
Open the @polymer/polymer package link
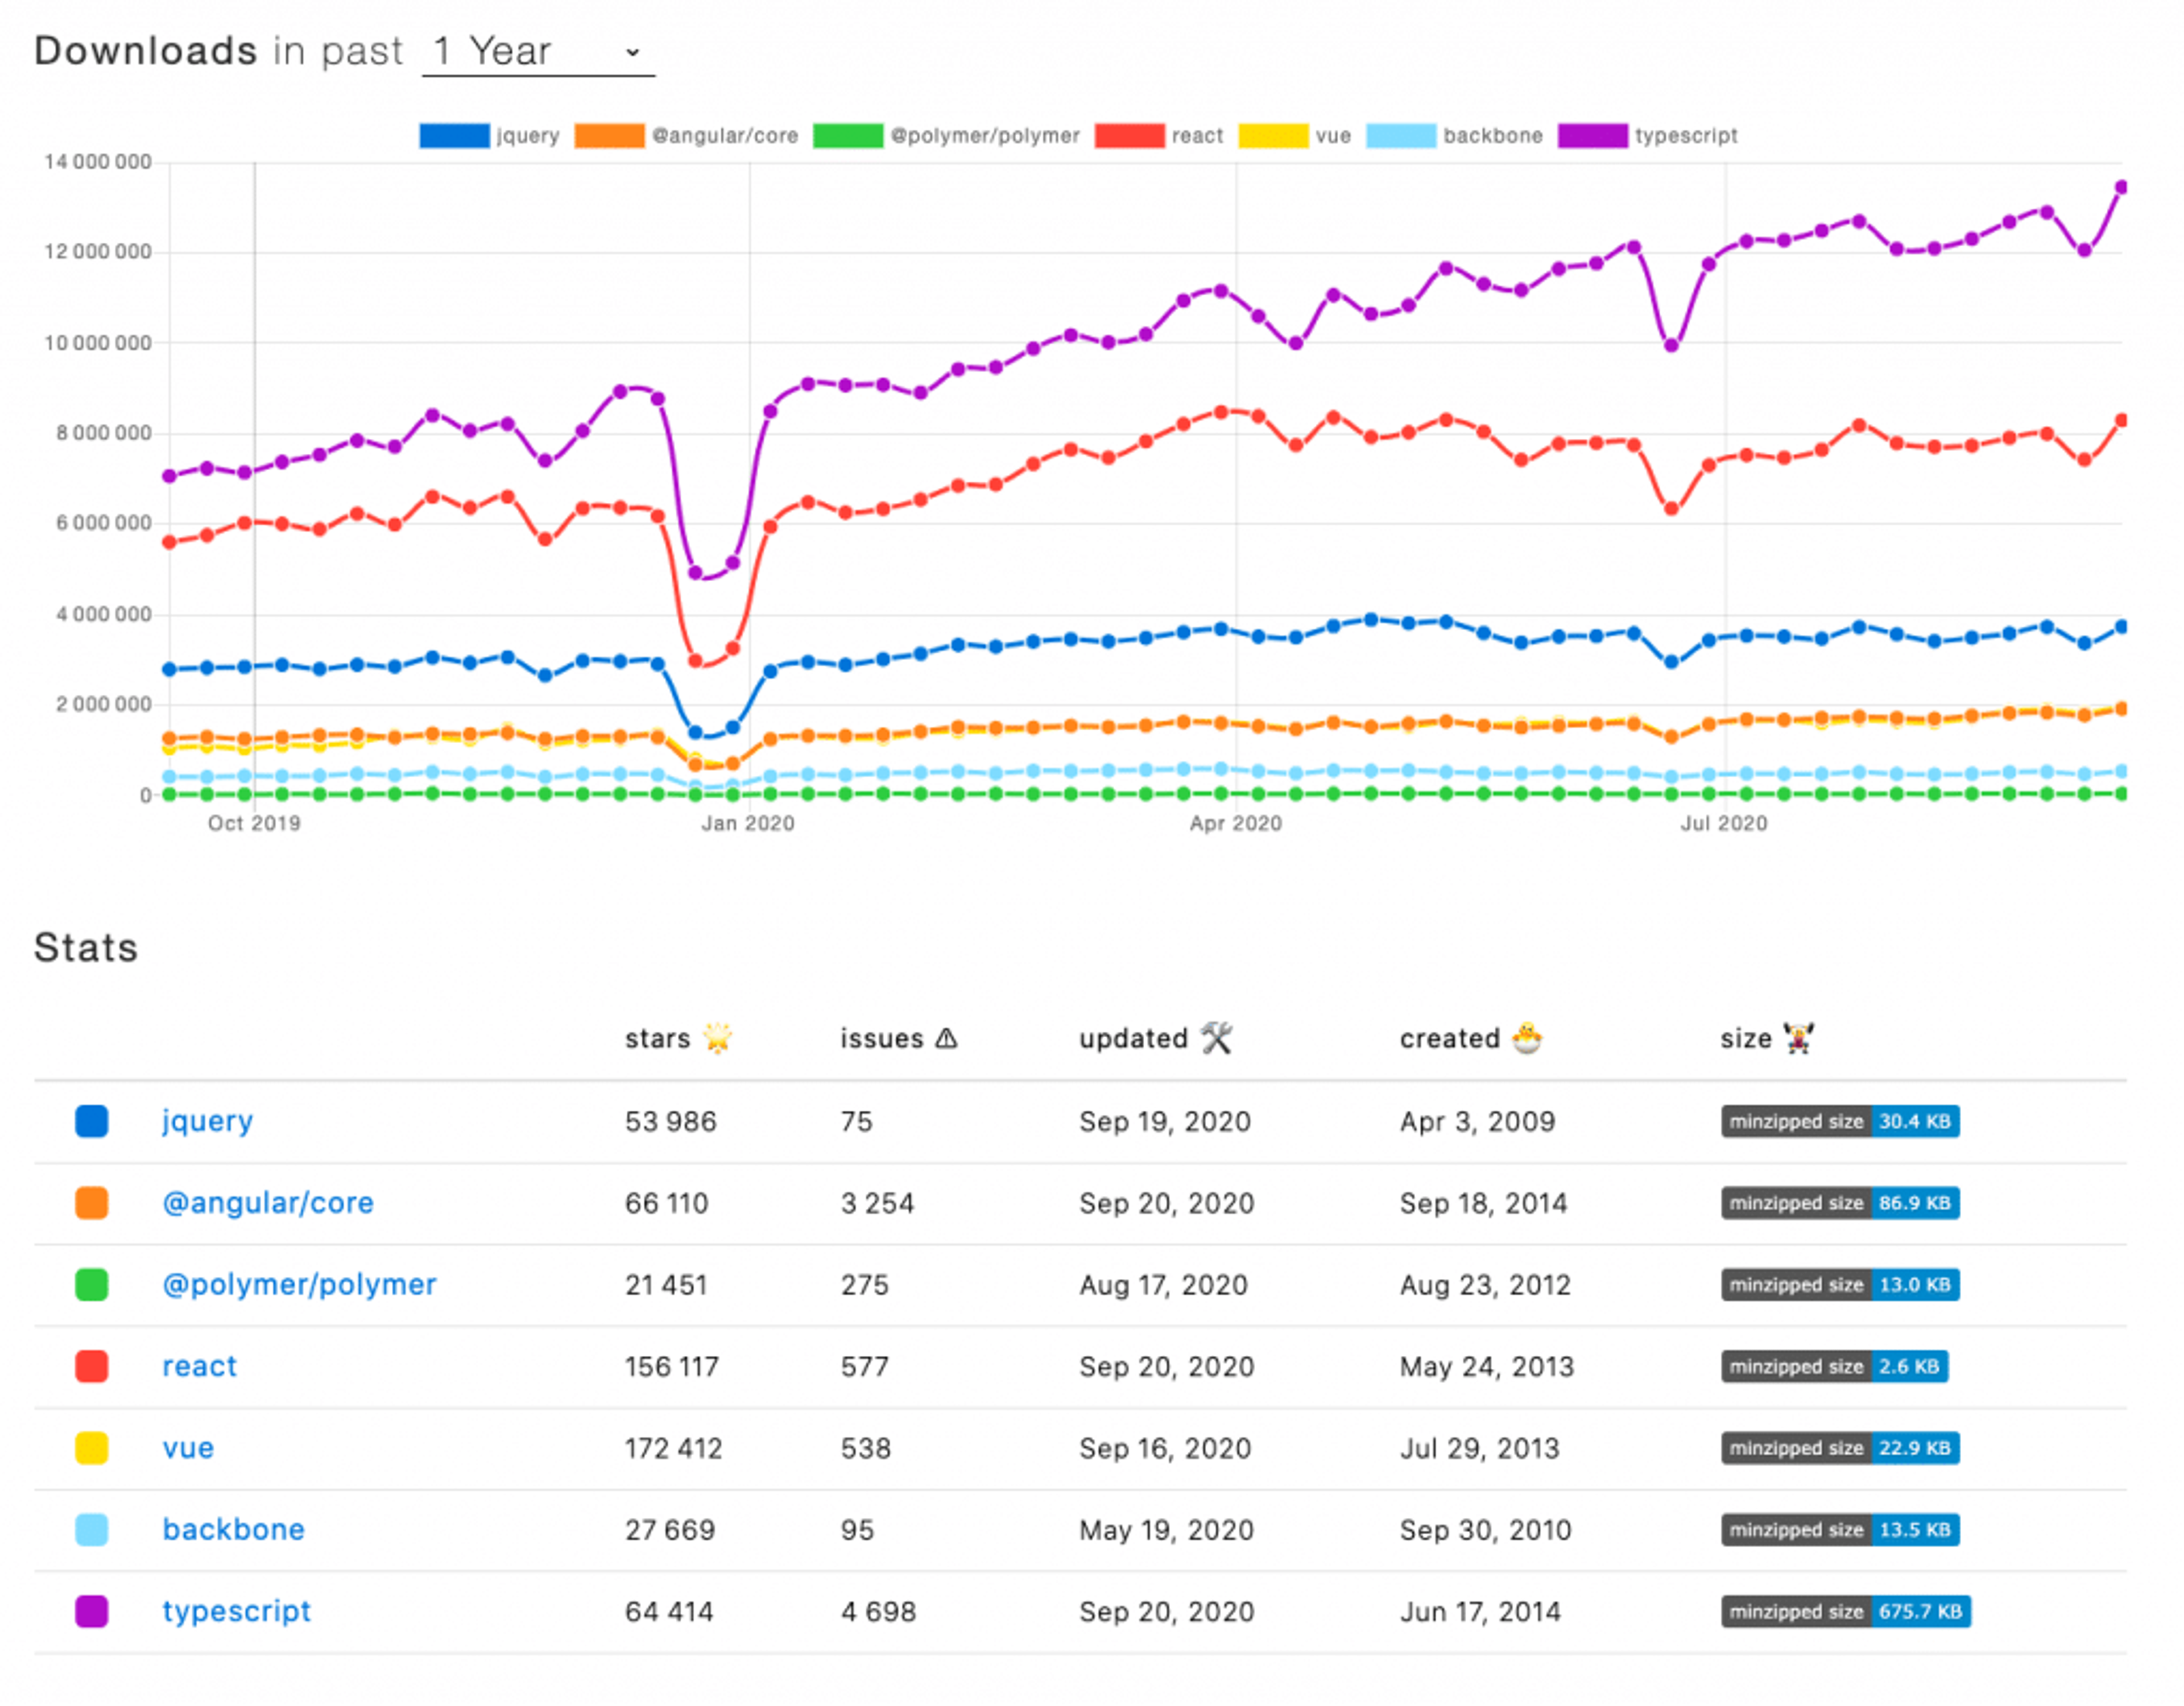click(x=299, y=1285)
